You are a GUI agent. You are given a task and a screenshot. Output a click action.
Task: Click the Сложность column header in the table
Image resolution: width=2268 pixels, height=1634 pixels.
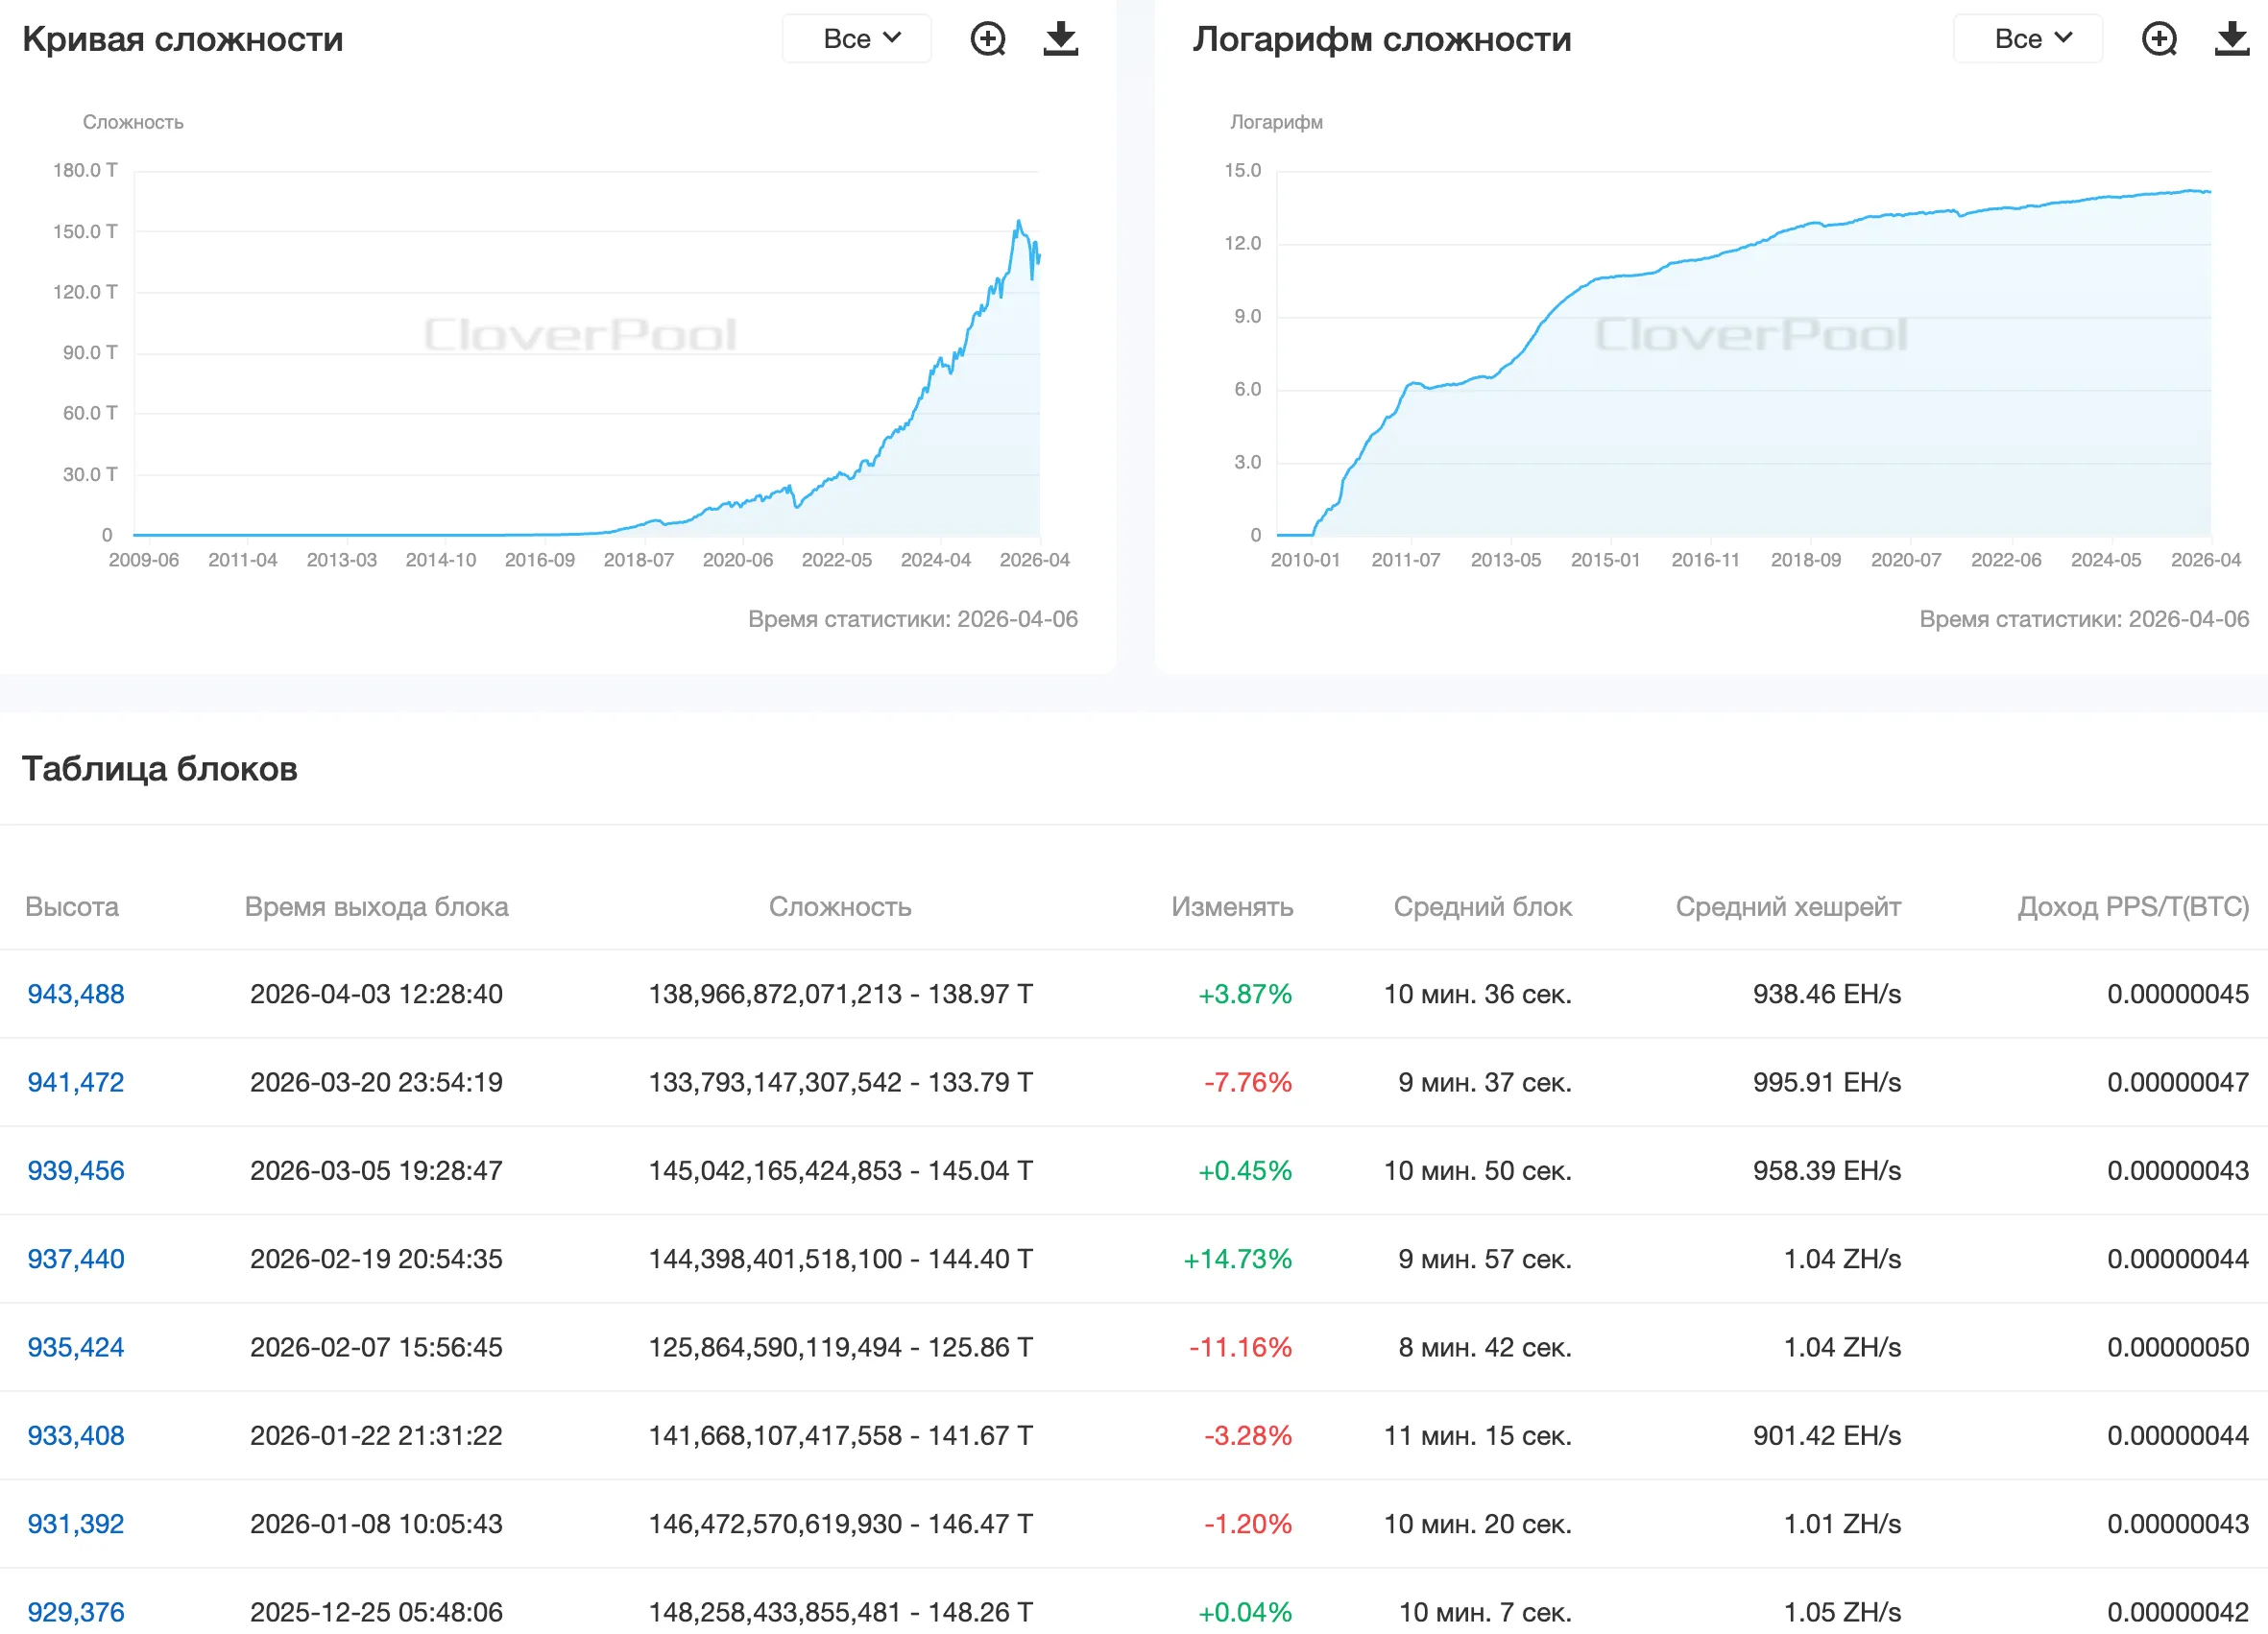[840, 907]
